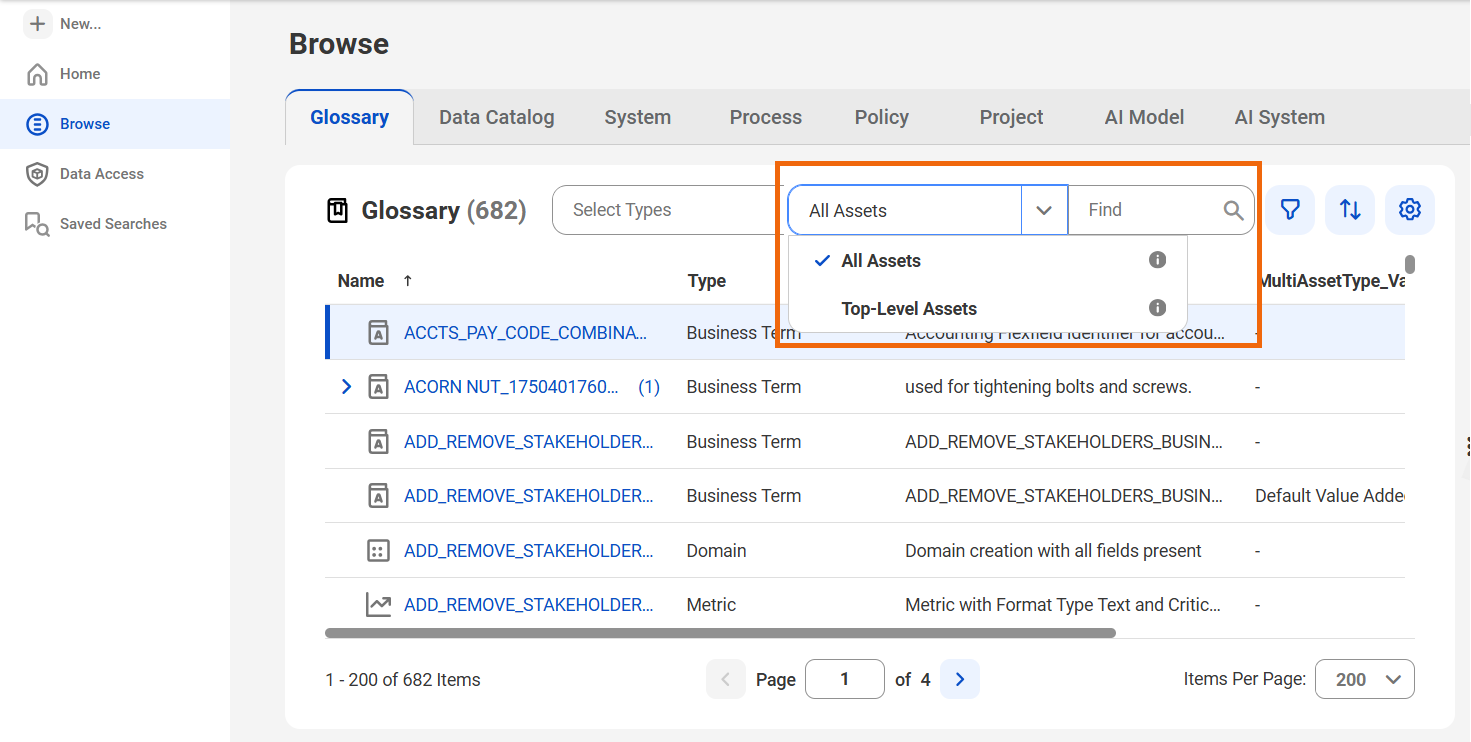The image size is (1471, 742).
Task: Switch to the Project tab
Action: (x=1011, y=117)
